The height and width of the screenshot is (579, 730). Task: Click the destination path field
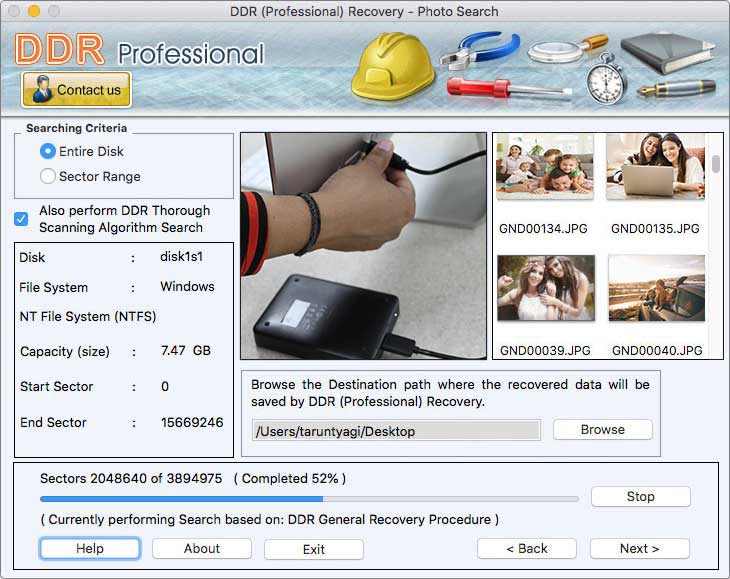396,431
